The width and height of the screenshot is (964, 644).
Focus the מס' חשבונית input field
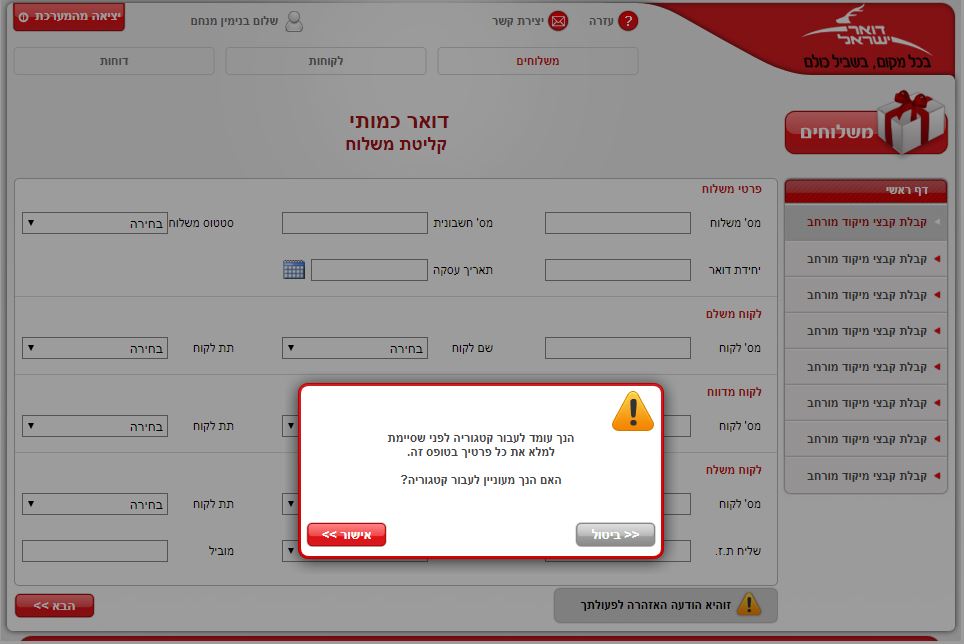355,223
